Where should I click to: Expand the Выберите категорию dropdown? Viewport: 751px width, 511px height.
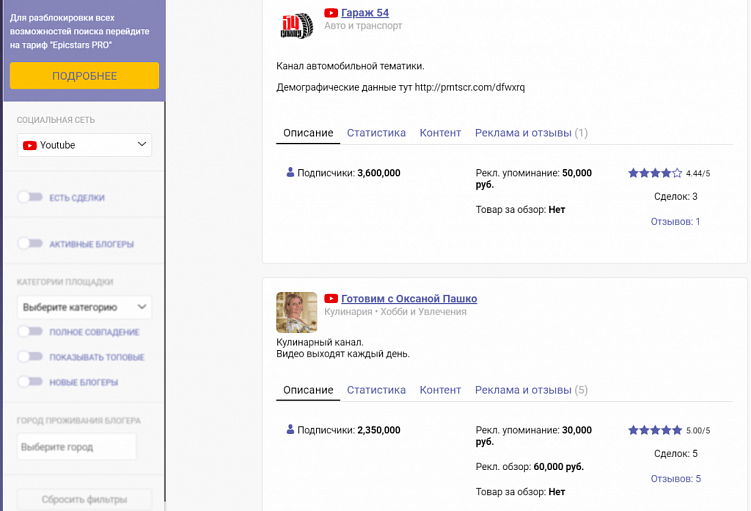tap(84, 307)
